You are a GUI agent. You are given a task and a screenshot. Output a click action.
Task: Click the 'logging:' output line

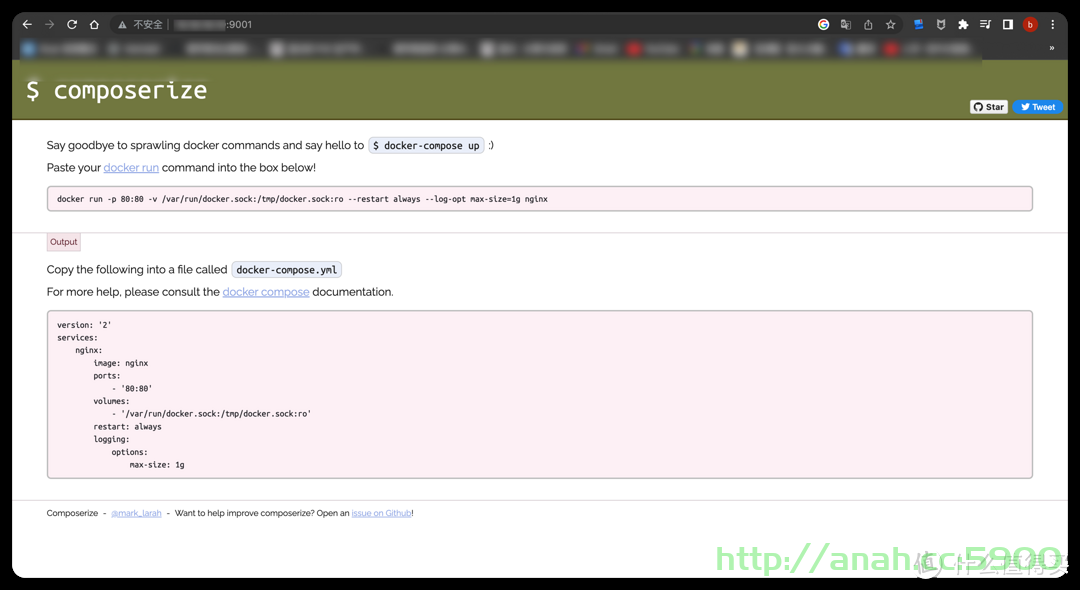pyautogui.click(x=112, y=439)
